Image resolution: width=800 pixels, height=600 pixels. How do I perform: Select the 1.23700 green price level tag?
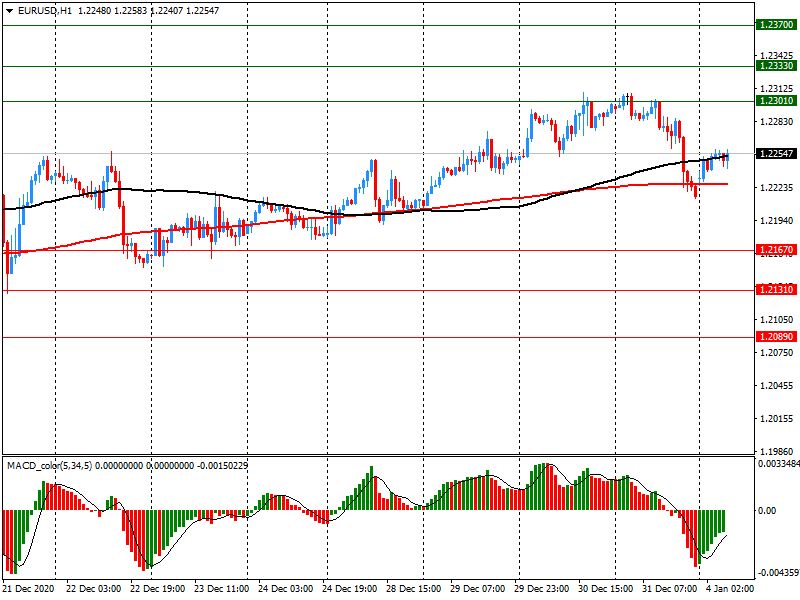776,24
